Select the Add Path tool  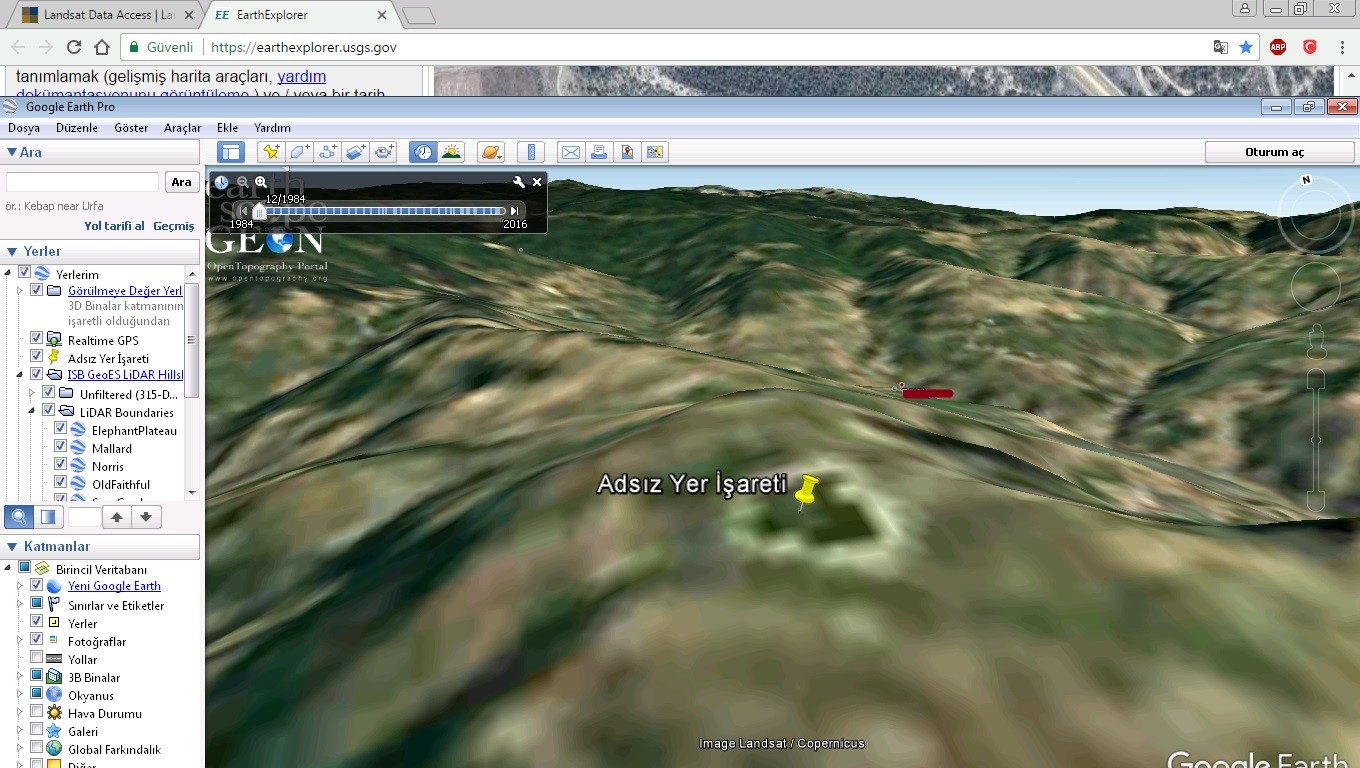point(328,152)
